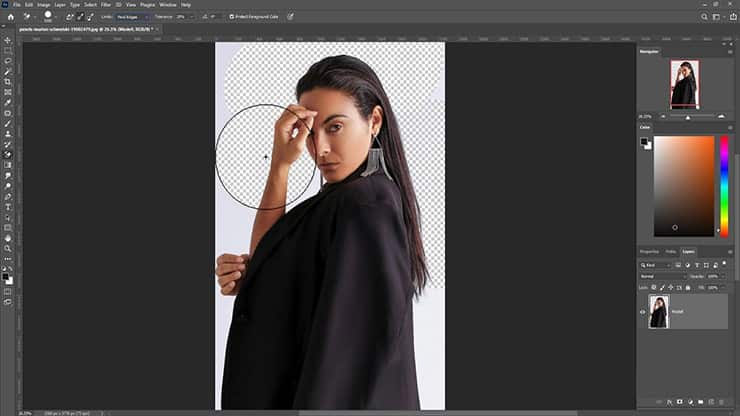Screen dimensions: 740x416
Task: Select the Eyedropper tool
Action: pyautogui.click(x=7, y=102)
